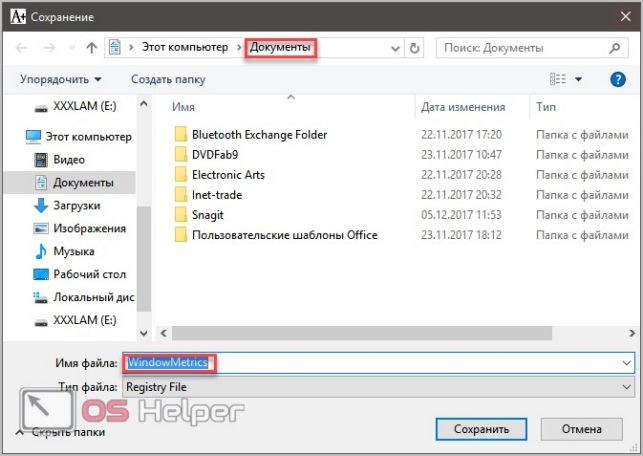Select 'Документы' breadcrumb in address bar
Screen dimensions: 643x456
tap(280, 47)
